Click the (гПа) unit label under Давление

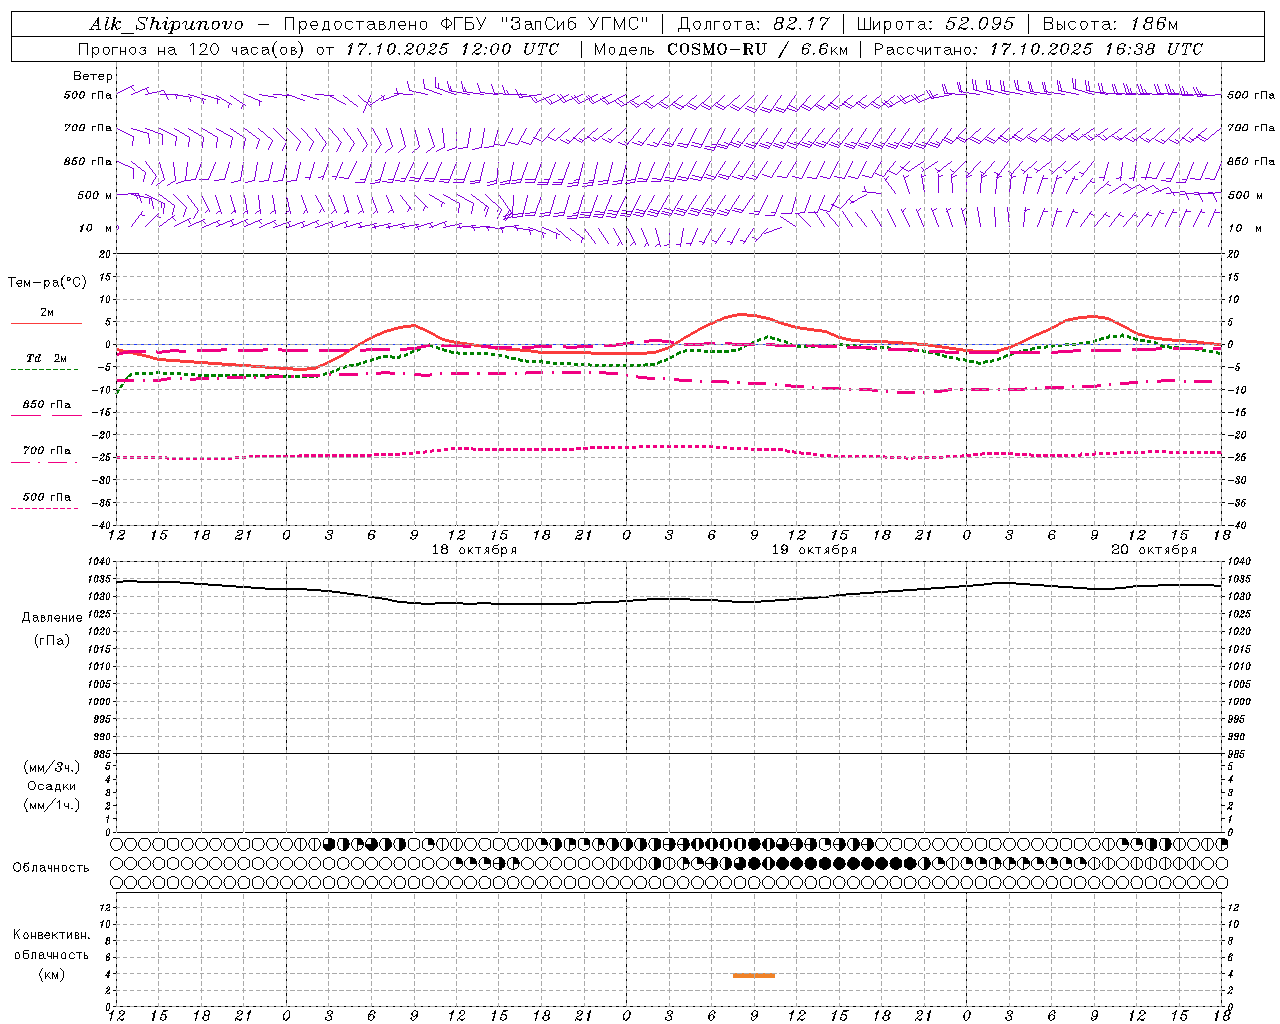[x=52, y=641]
